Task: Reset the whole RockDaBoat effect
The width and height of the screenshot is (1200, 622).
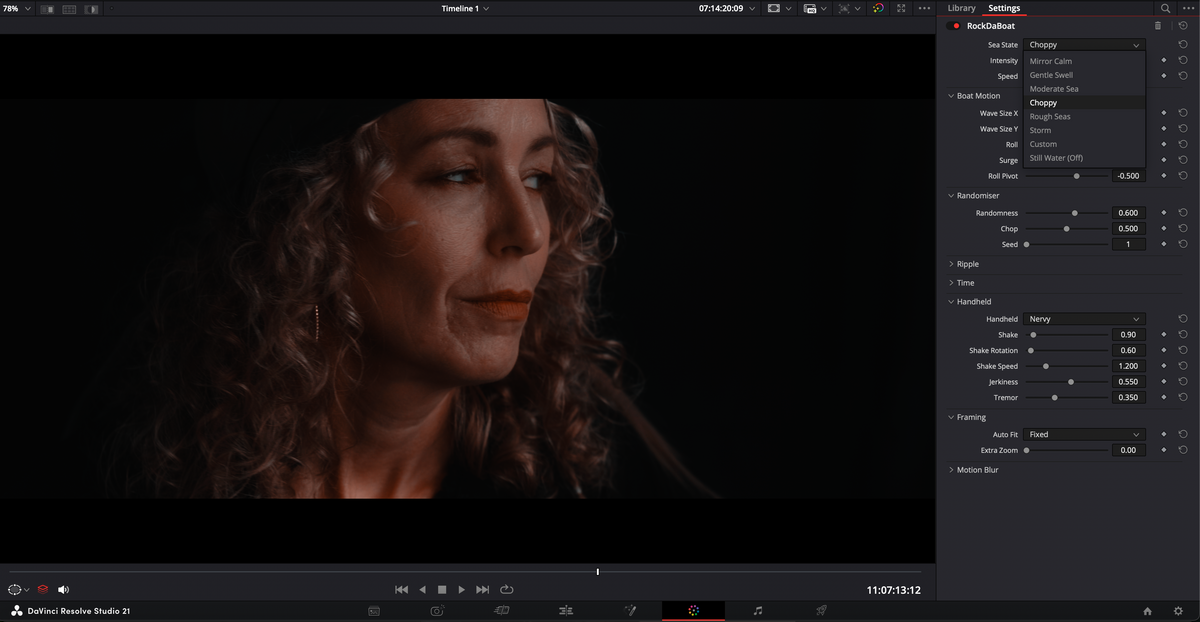Action: click(x=1183, y=26)
